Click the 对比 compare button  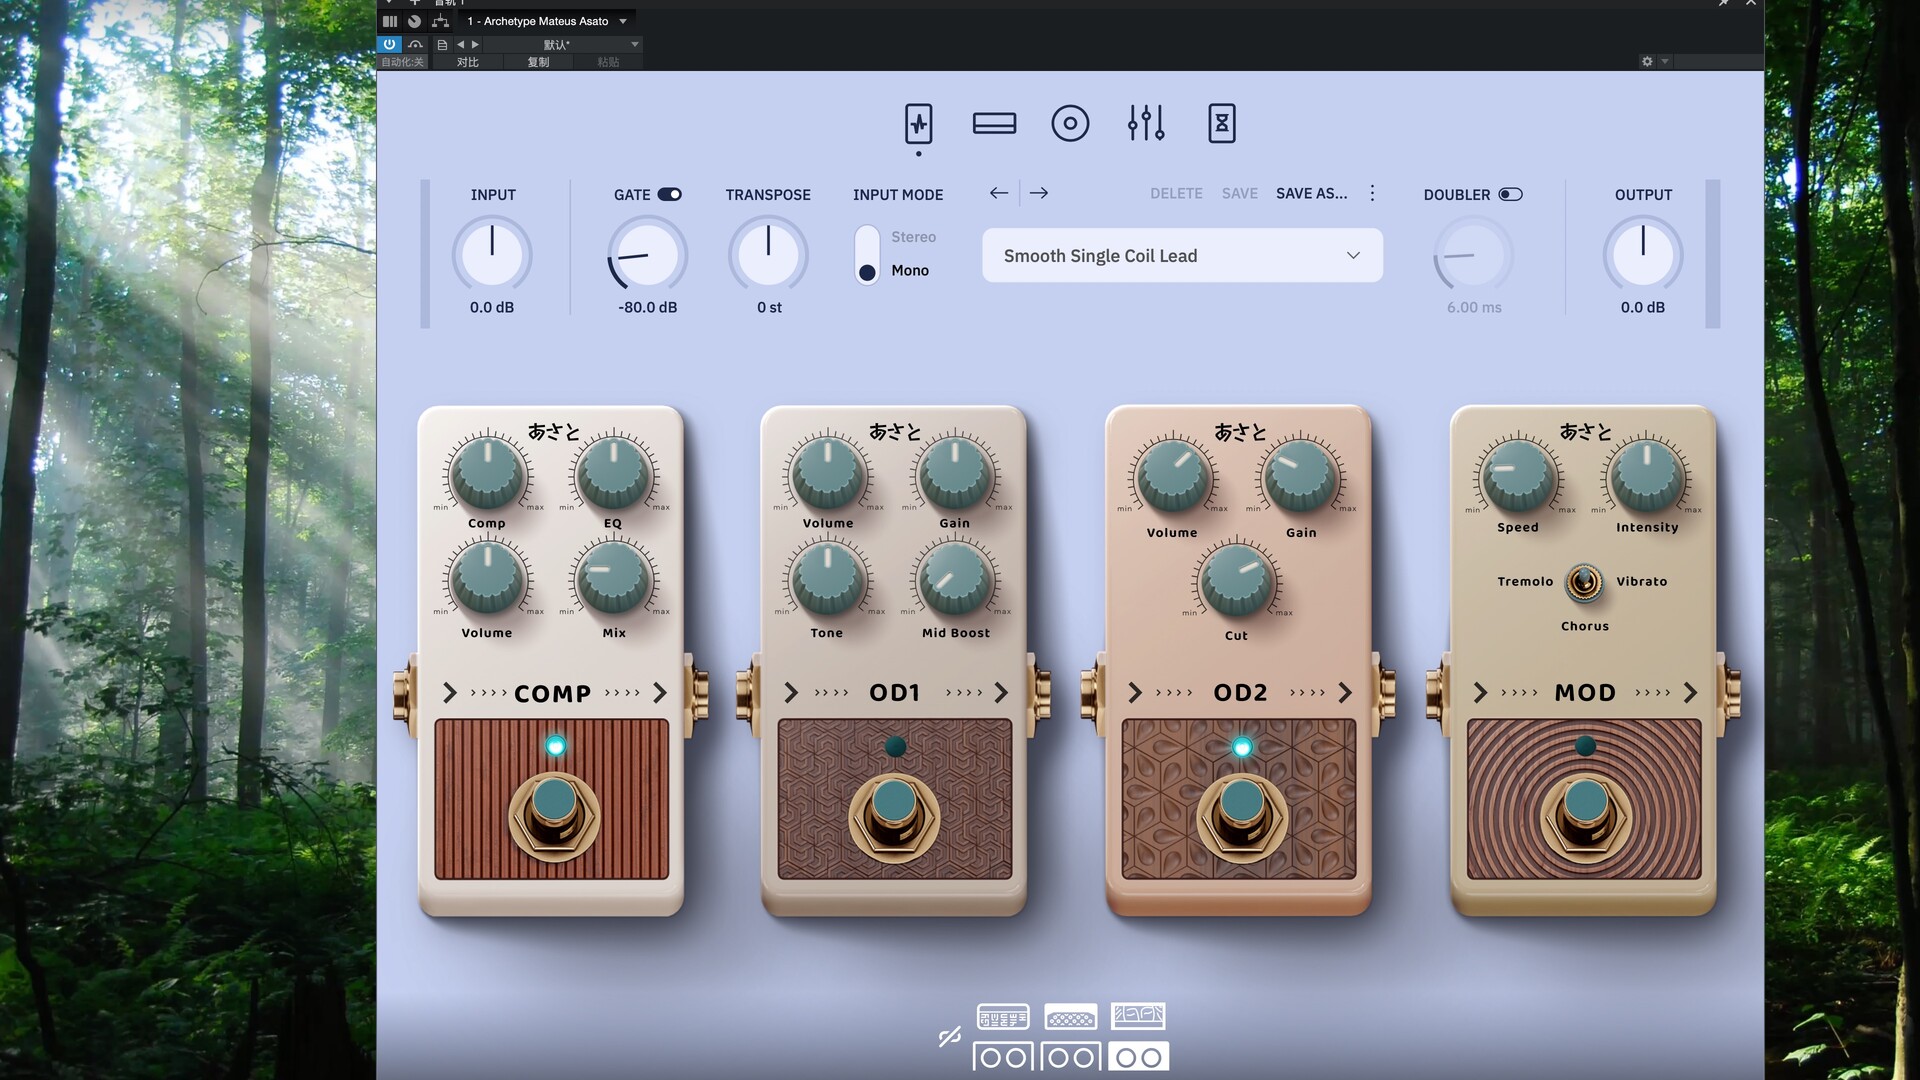tap(467, 62)
